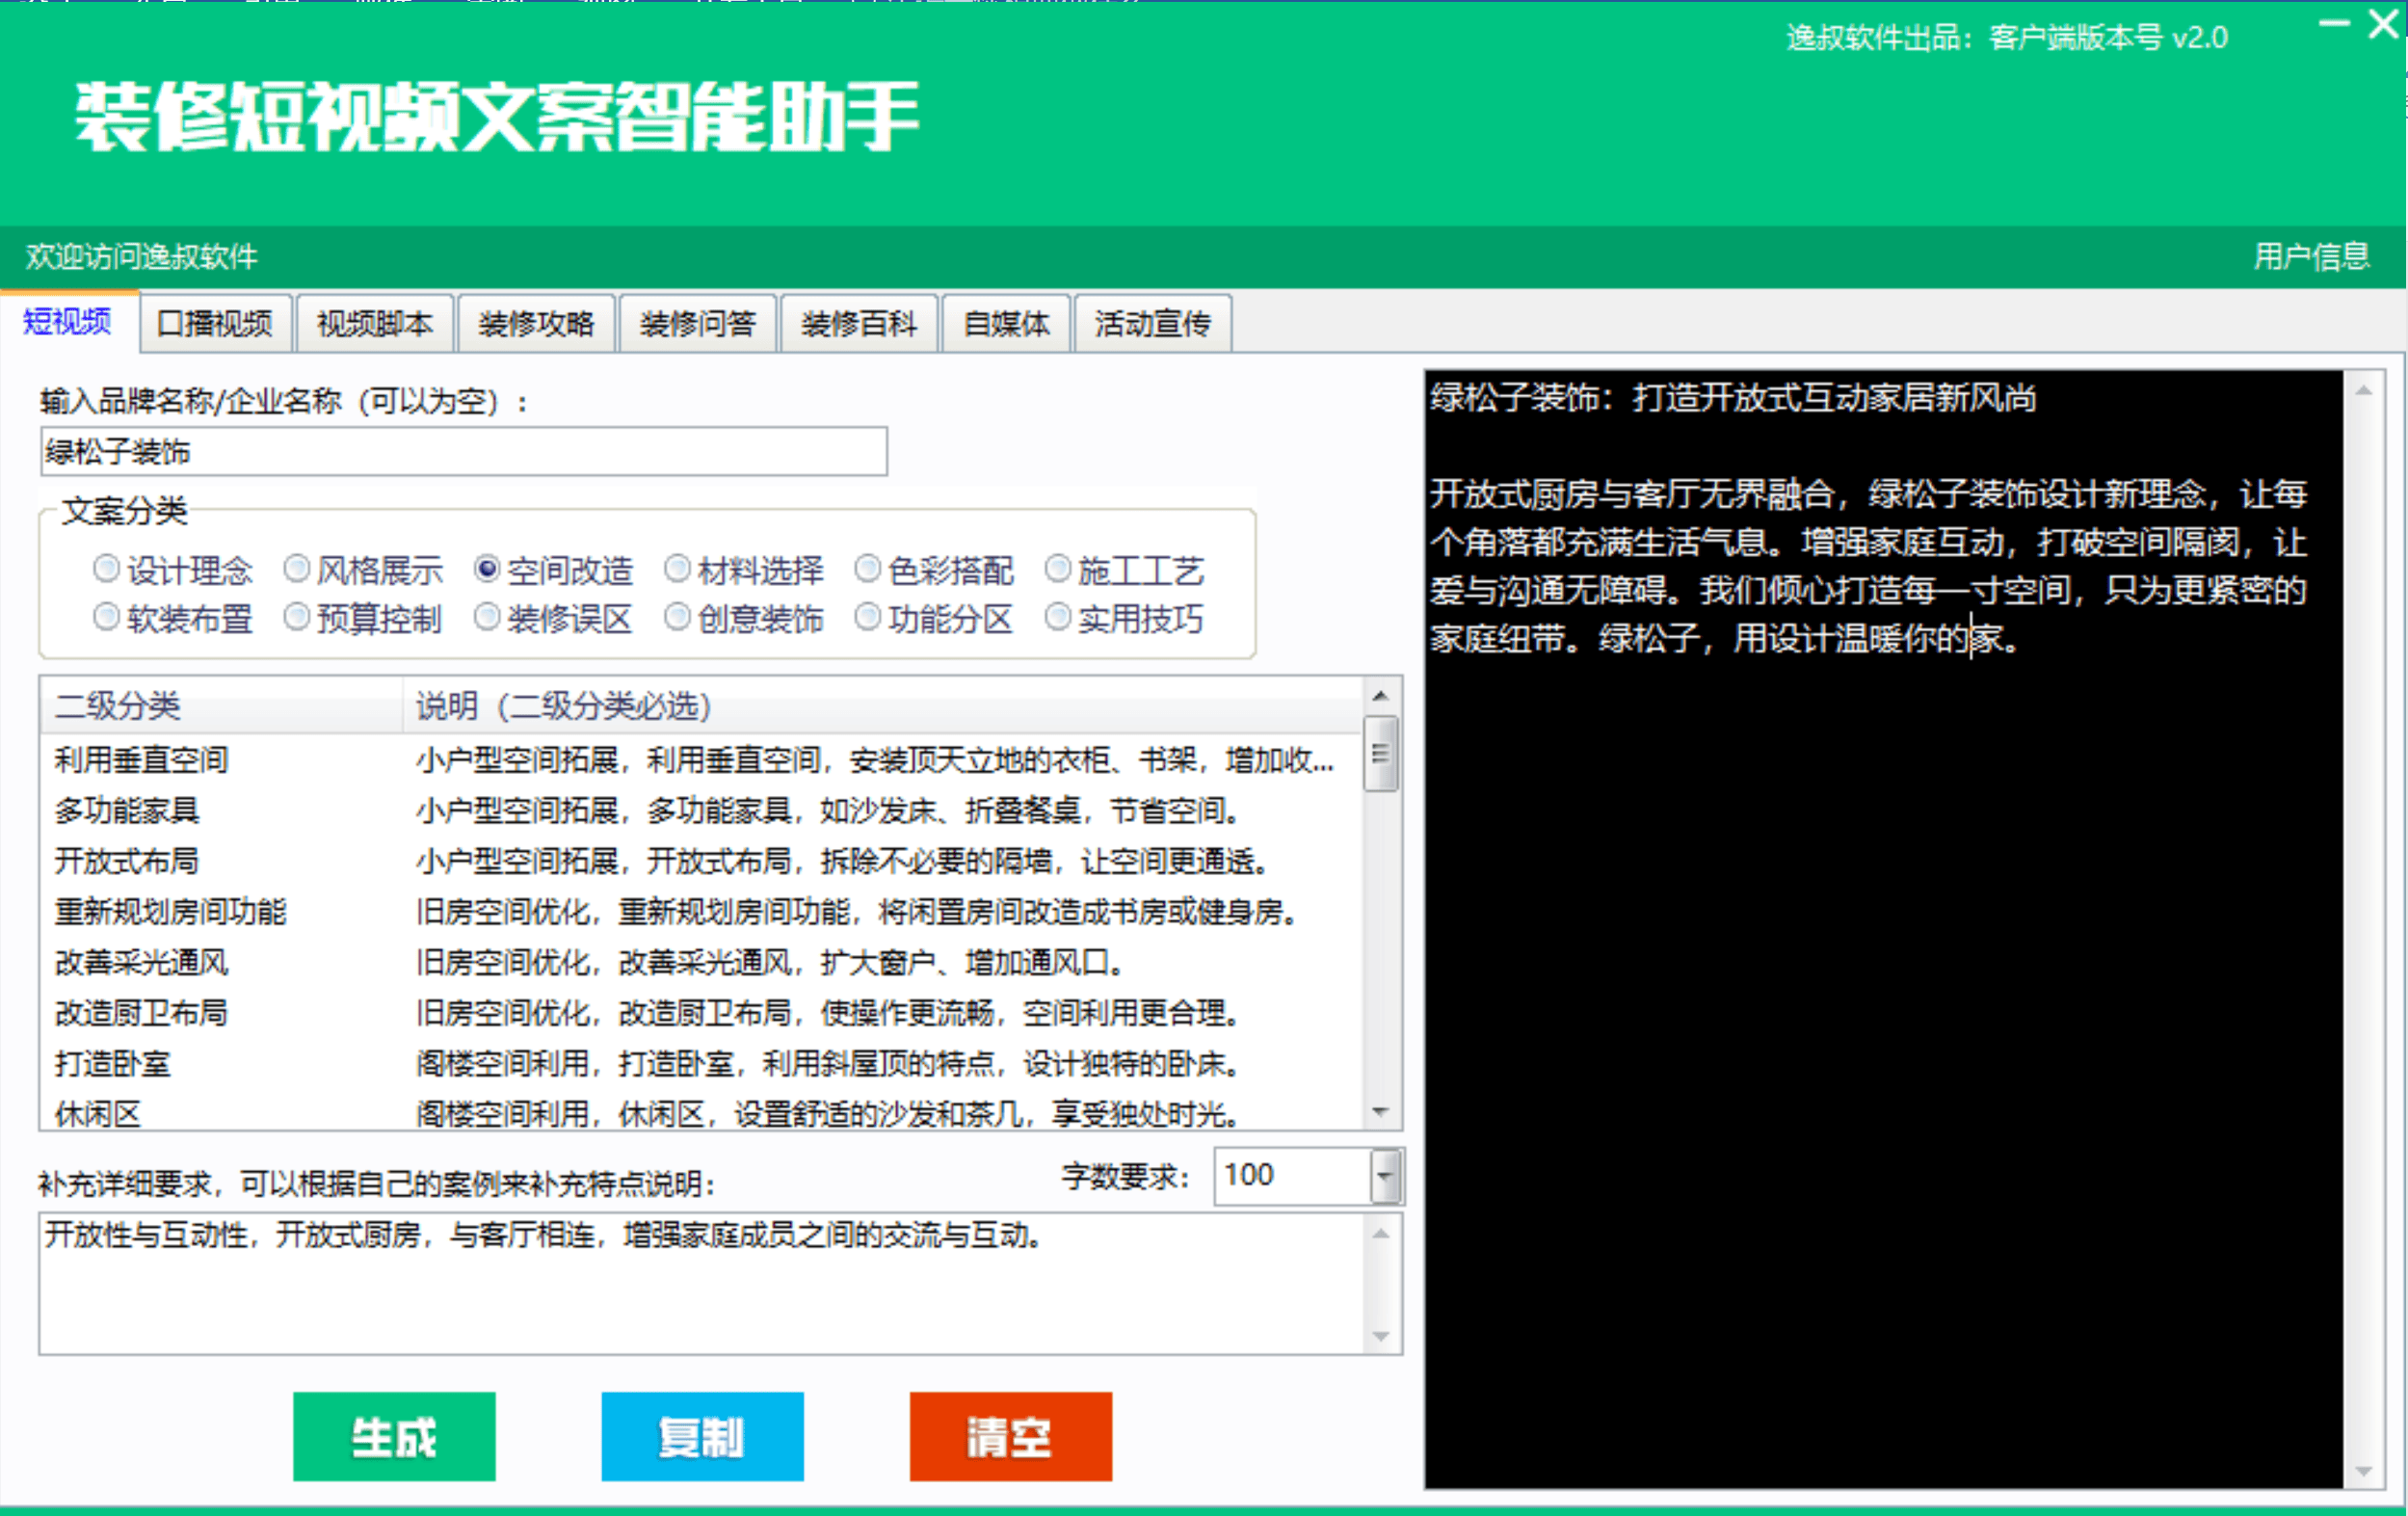This screenshot has width=2408, height=1516.
Task: Select the 软装布置 radio option
Action: [x=107, y=618]
